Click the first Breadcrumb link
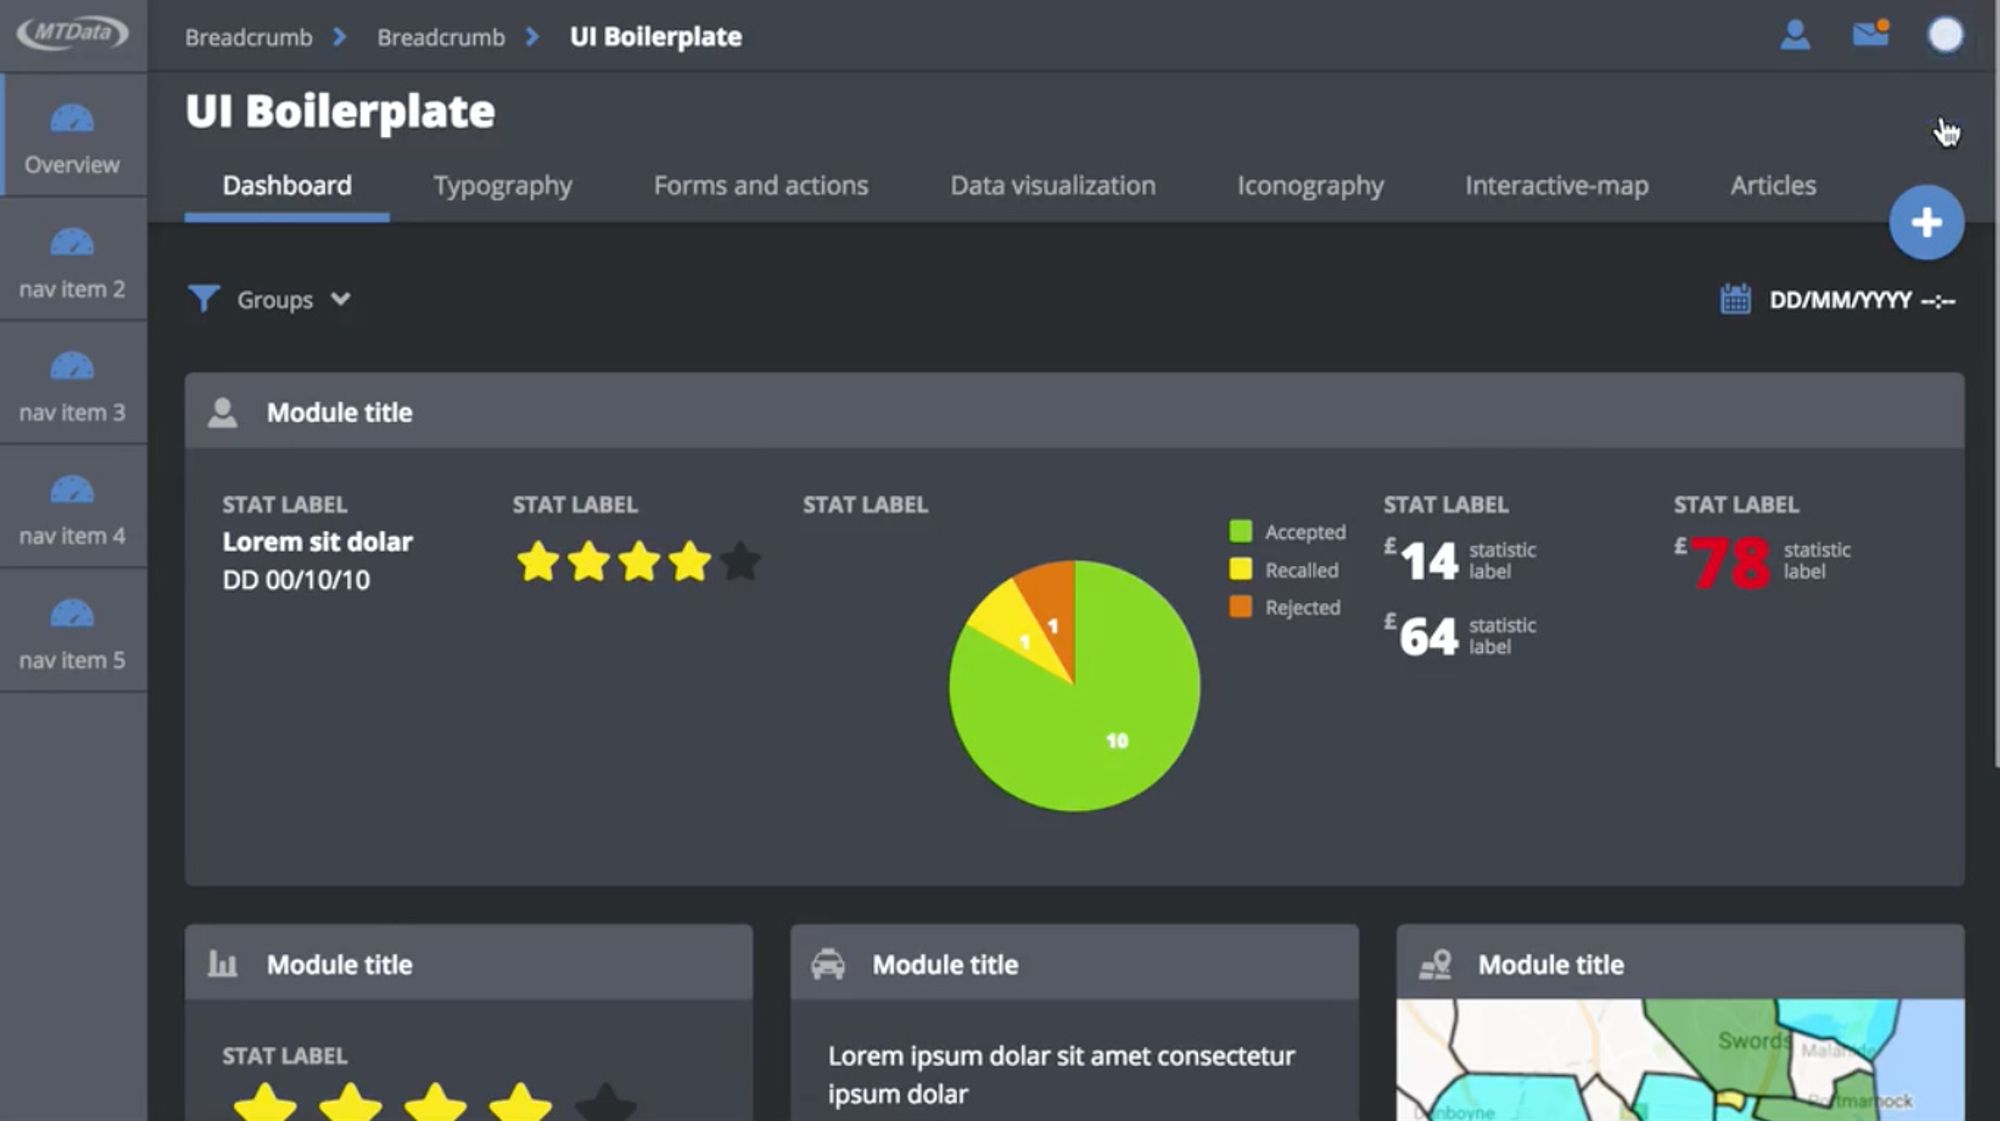This screenshot has height=1121, width=2000. 249,37
